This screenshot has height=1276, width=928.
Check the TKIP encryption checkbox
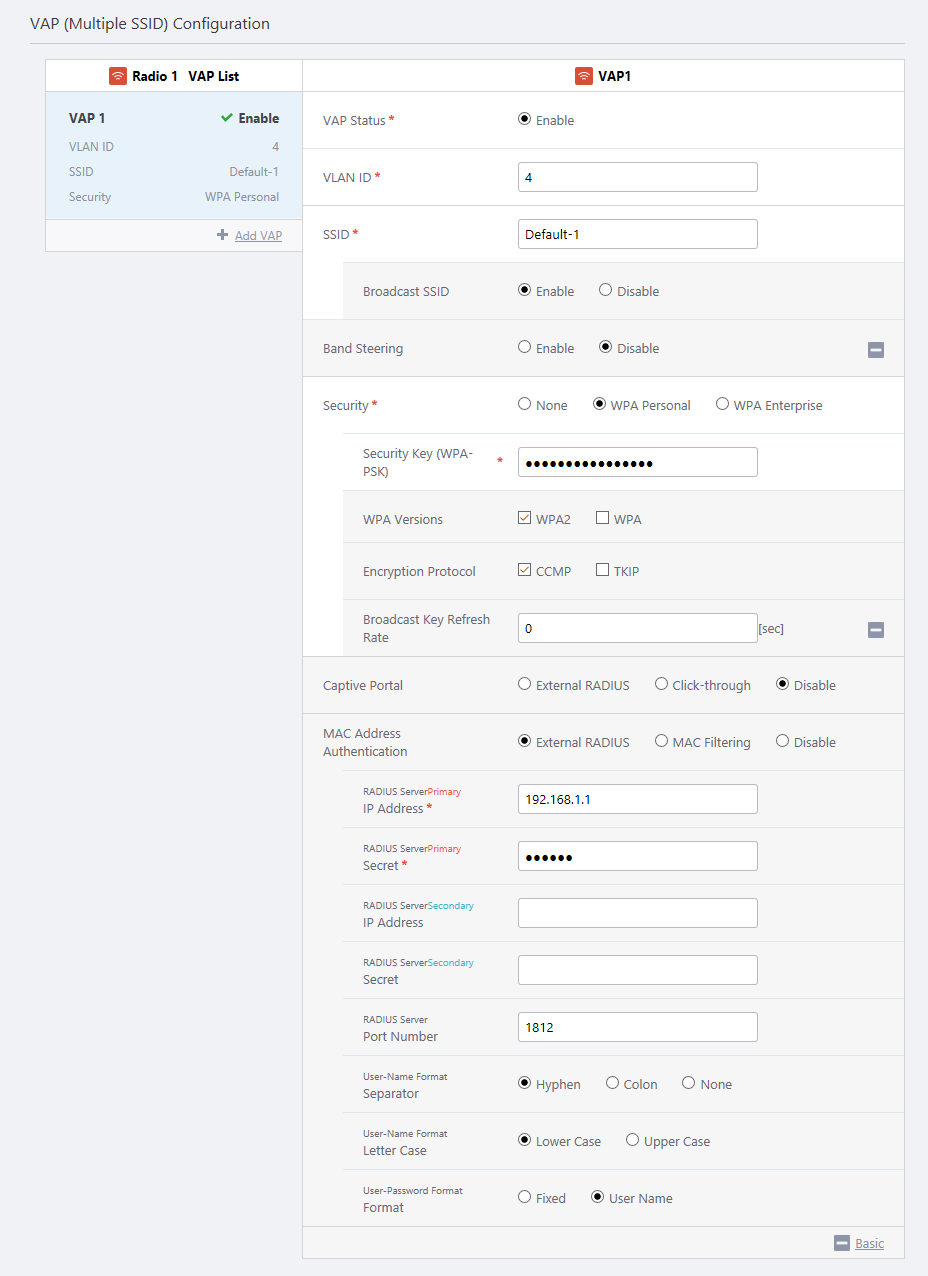[602, 571]
